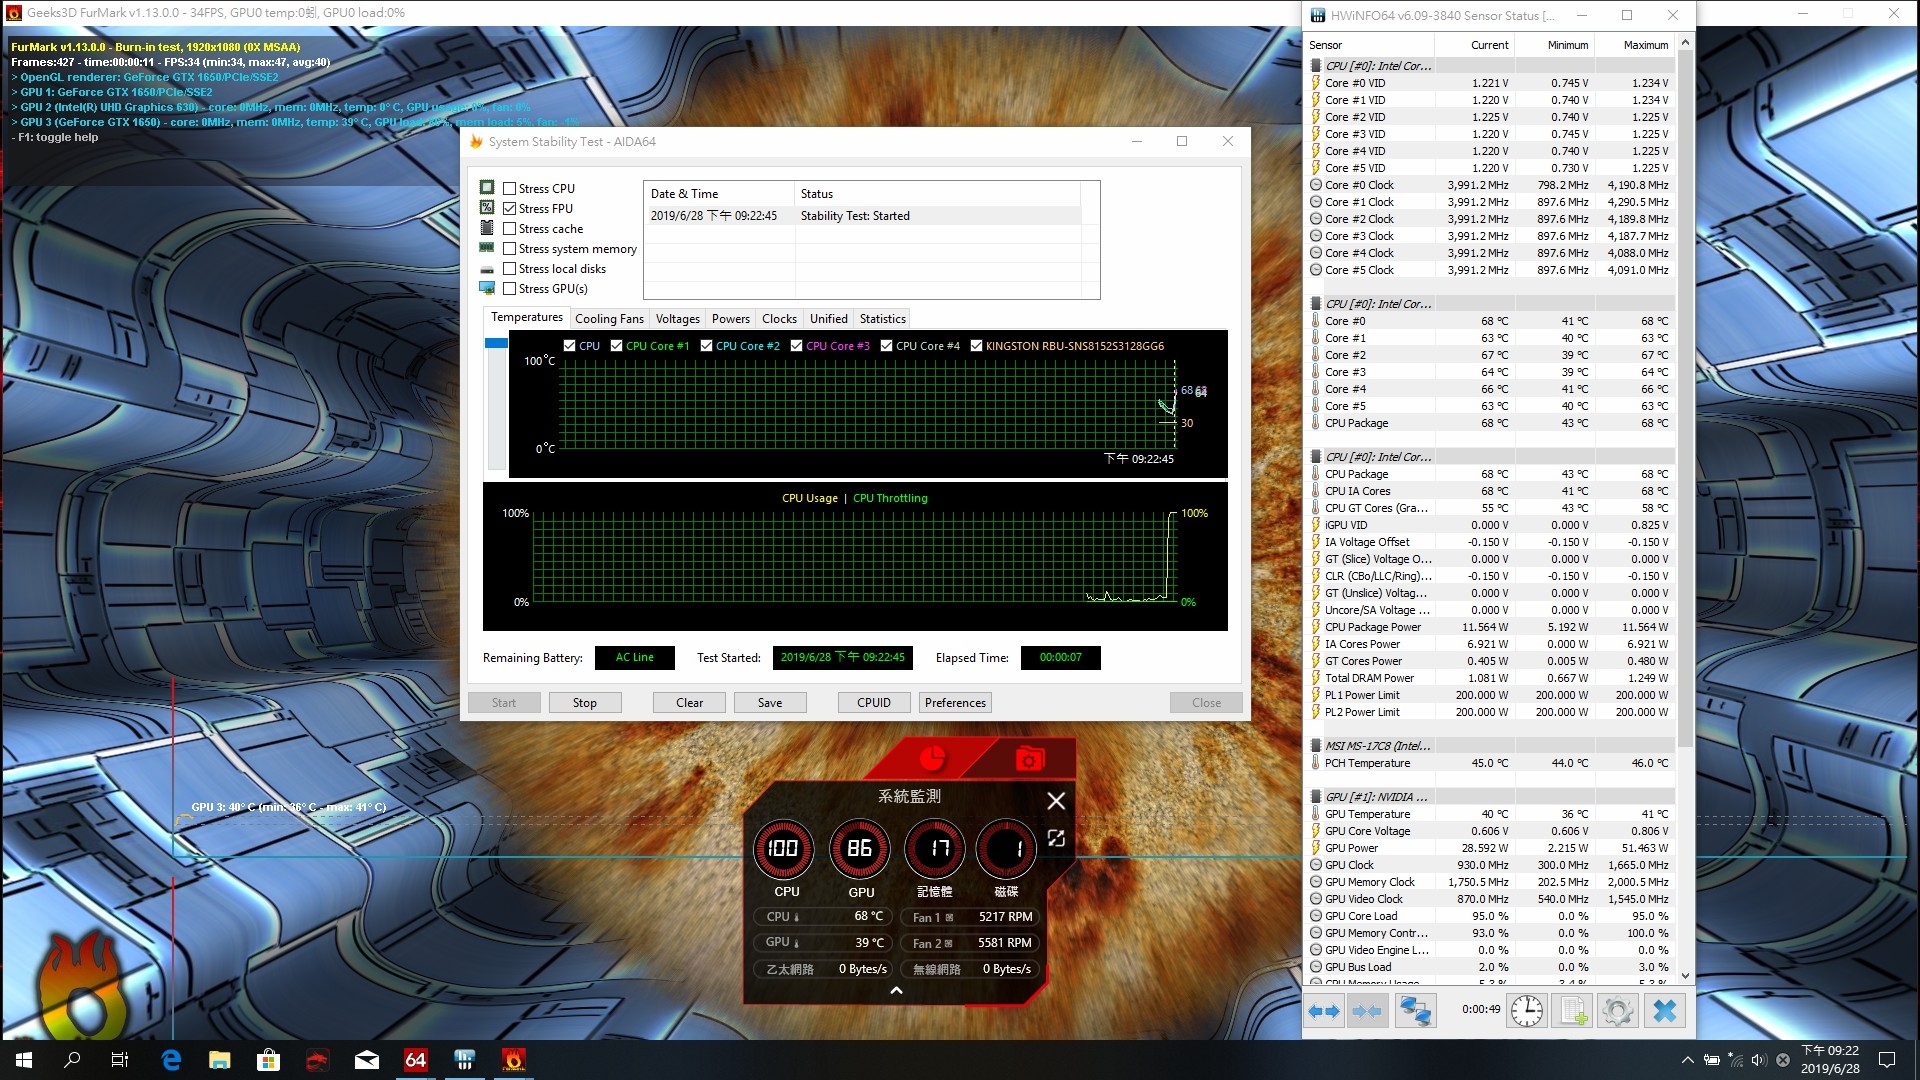The width and height of the screenshot is (1920, 1080).
Task: Click HWiNFO blue X close-sensors icon
Action: click(1665, 1011)
